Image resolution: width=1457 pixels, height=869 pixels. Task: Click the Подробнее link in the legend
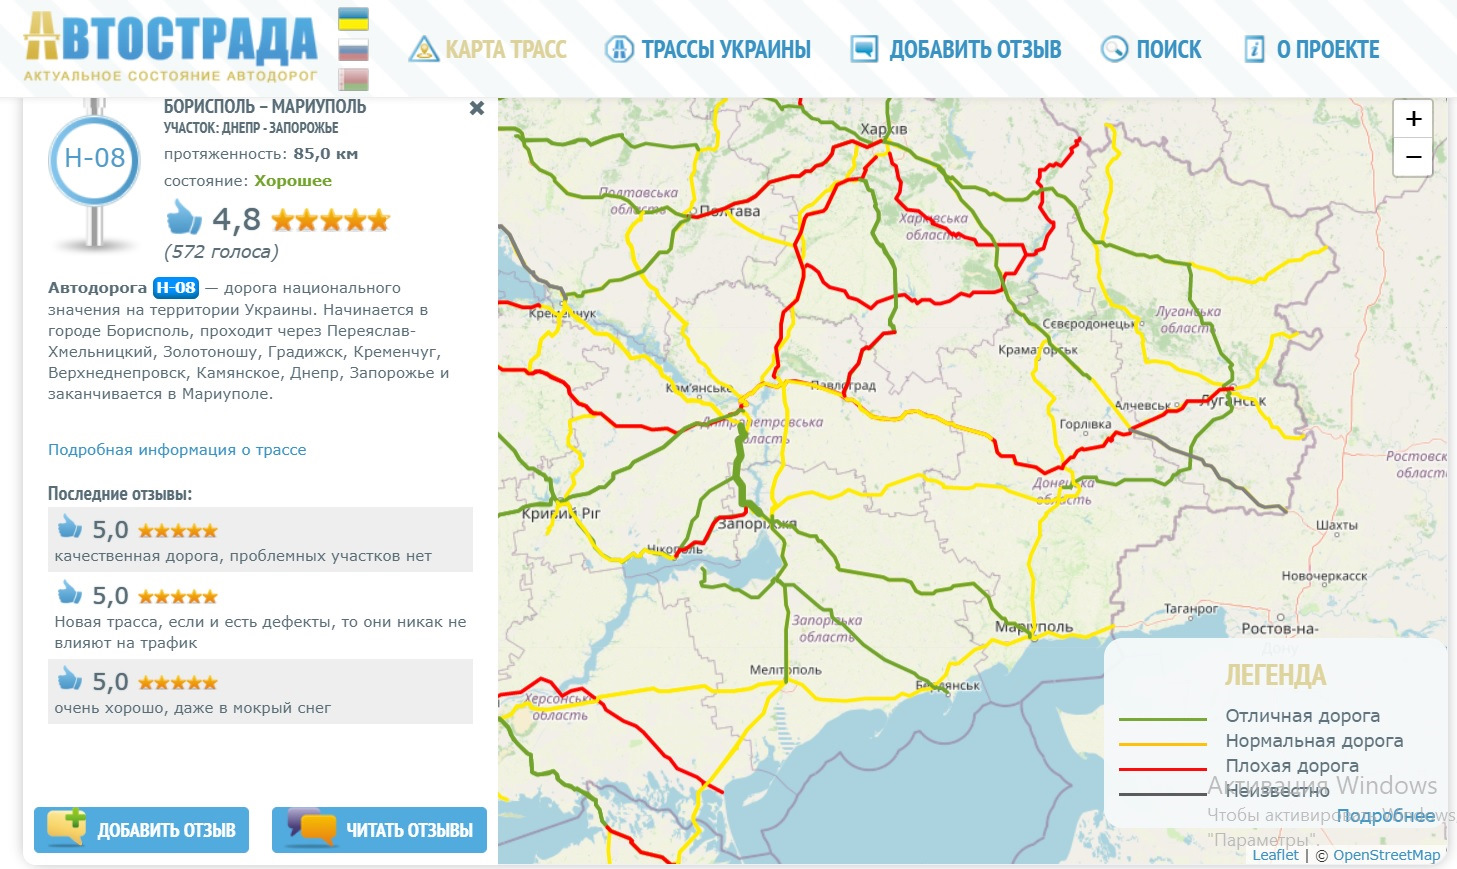click(1386, 816)
